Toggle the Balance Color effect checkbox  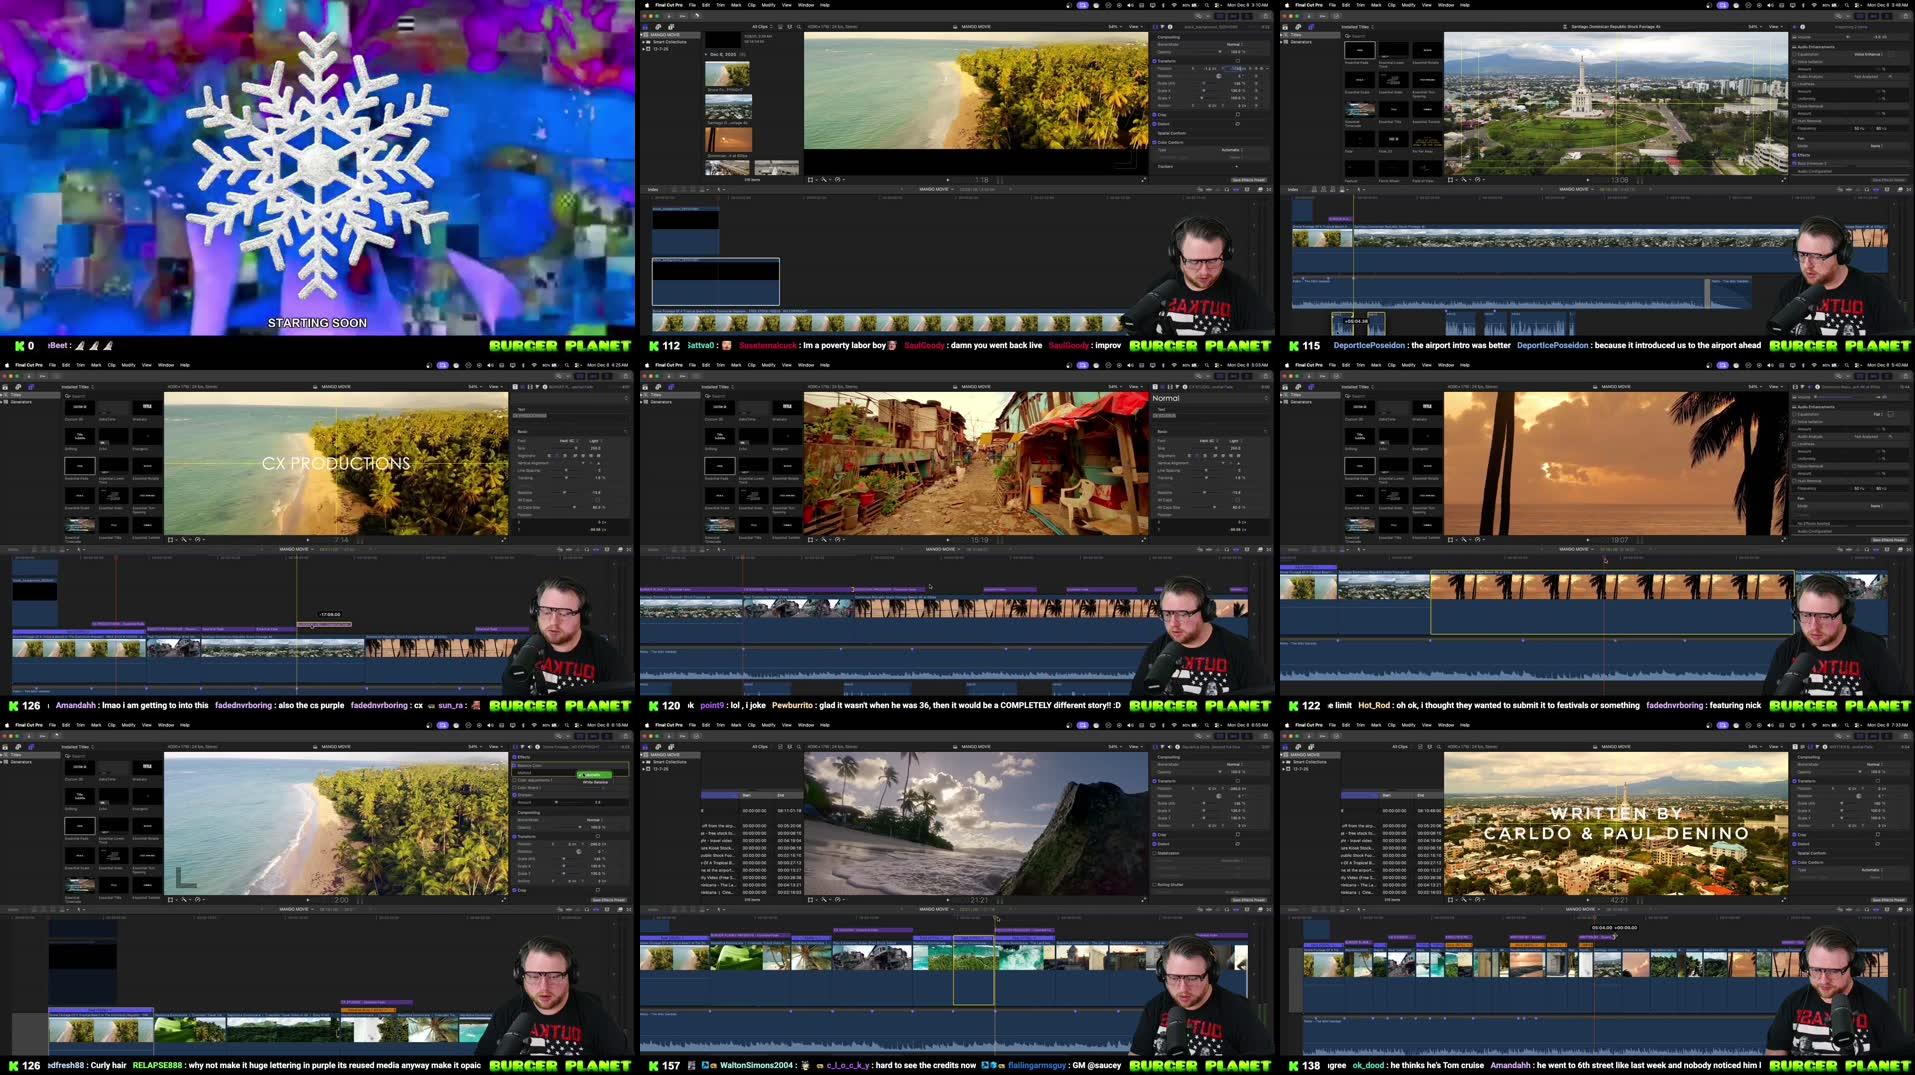click(x=514, y=766)
